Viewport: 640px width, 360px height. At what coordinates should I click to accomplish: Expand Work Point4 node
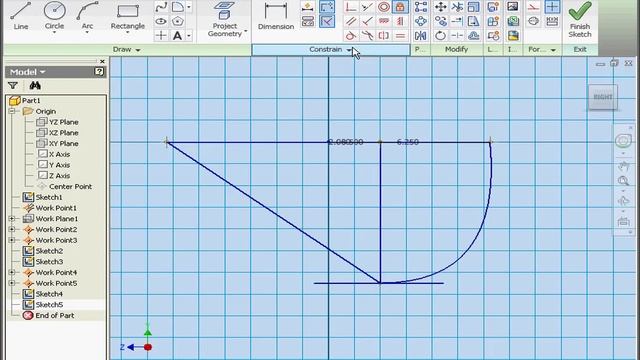tap(12, 272)
